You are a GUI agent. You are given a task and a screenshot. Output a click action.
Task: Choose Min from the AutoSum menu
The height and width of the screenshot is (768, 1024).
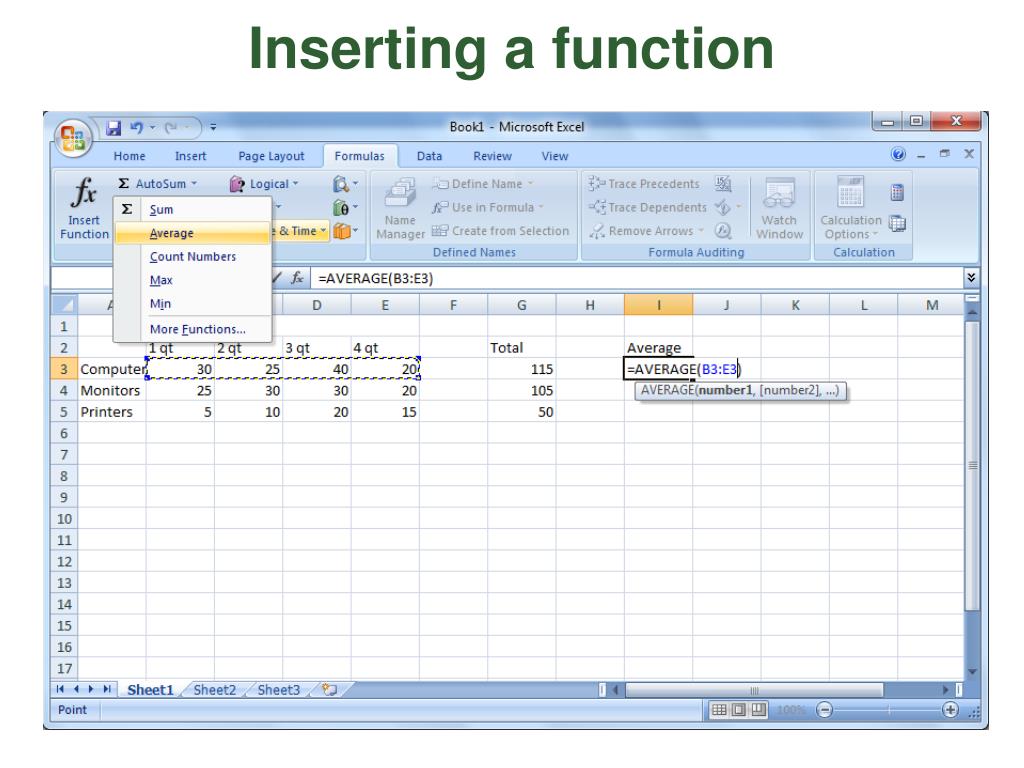coord(193,304)
